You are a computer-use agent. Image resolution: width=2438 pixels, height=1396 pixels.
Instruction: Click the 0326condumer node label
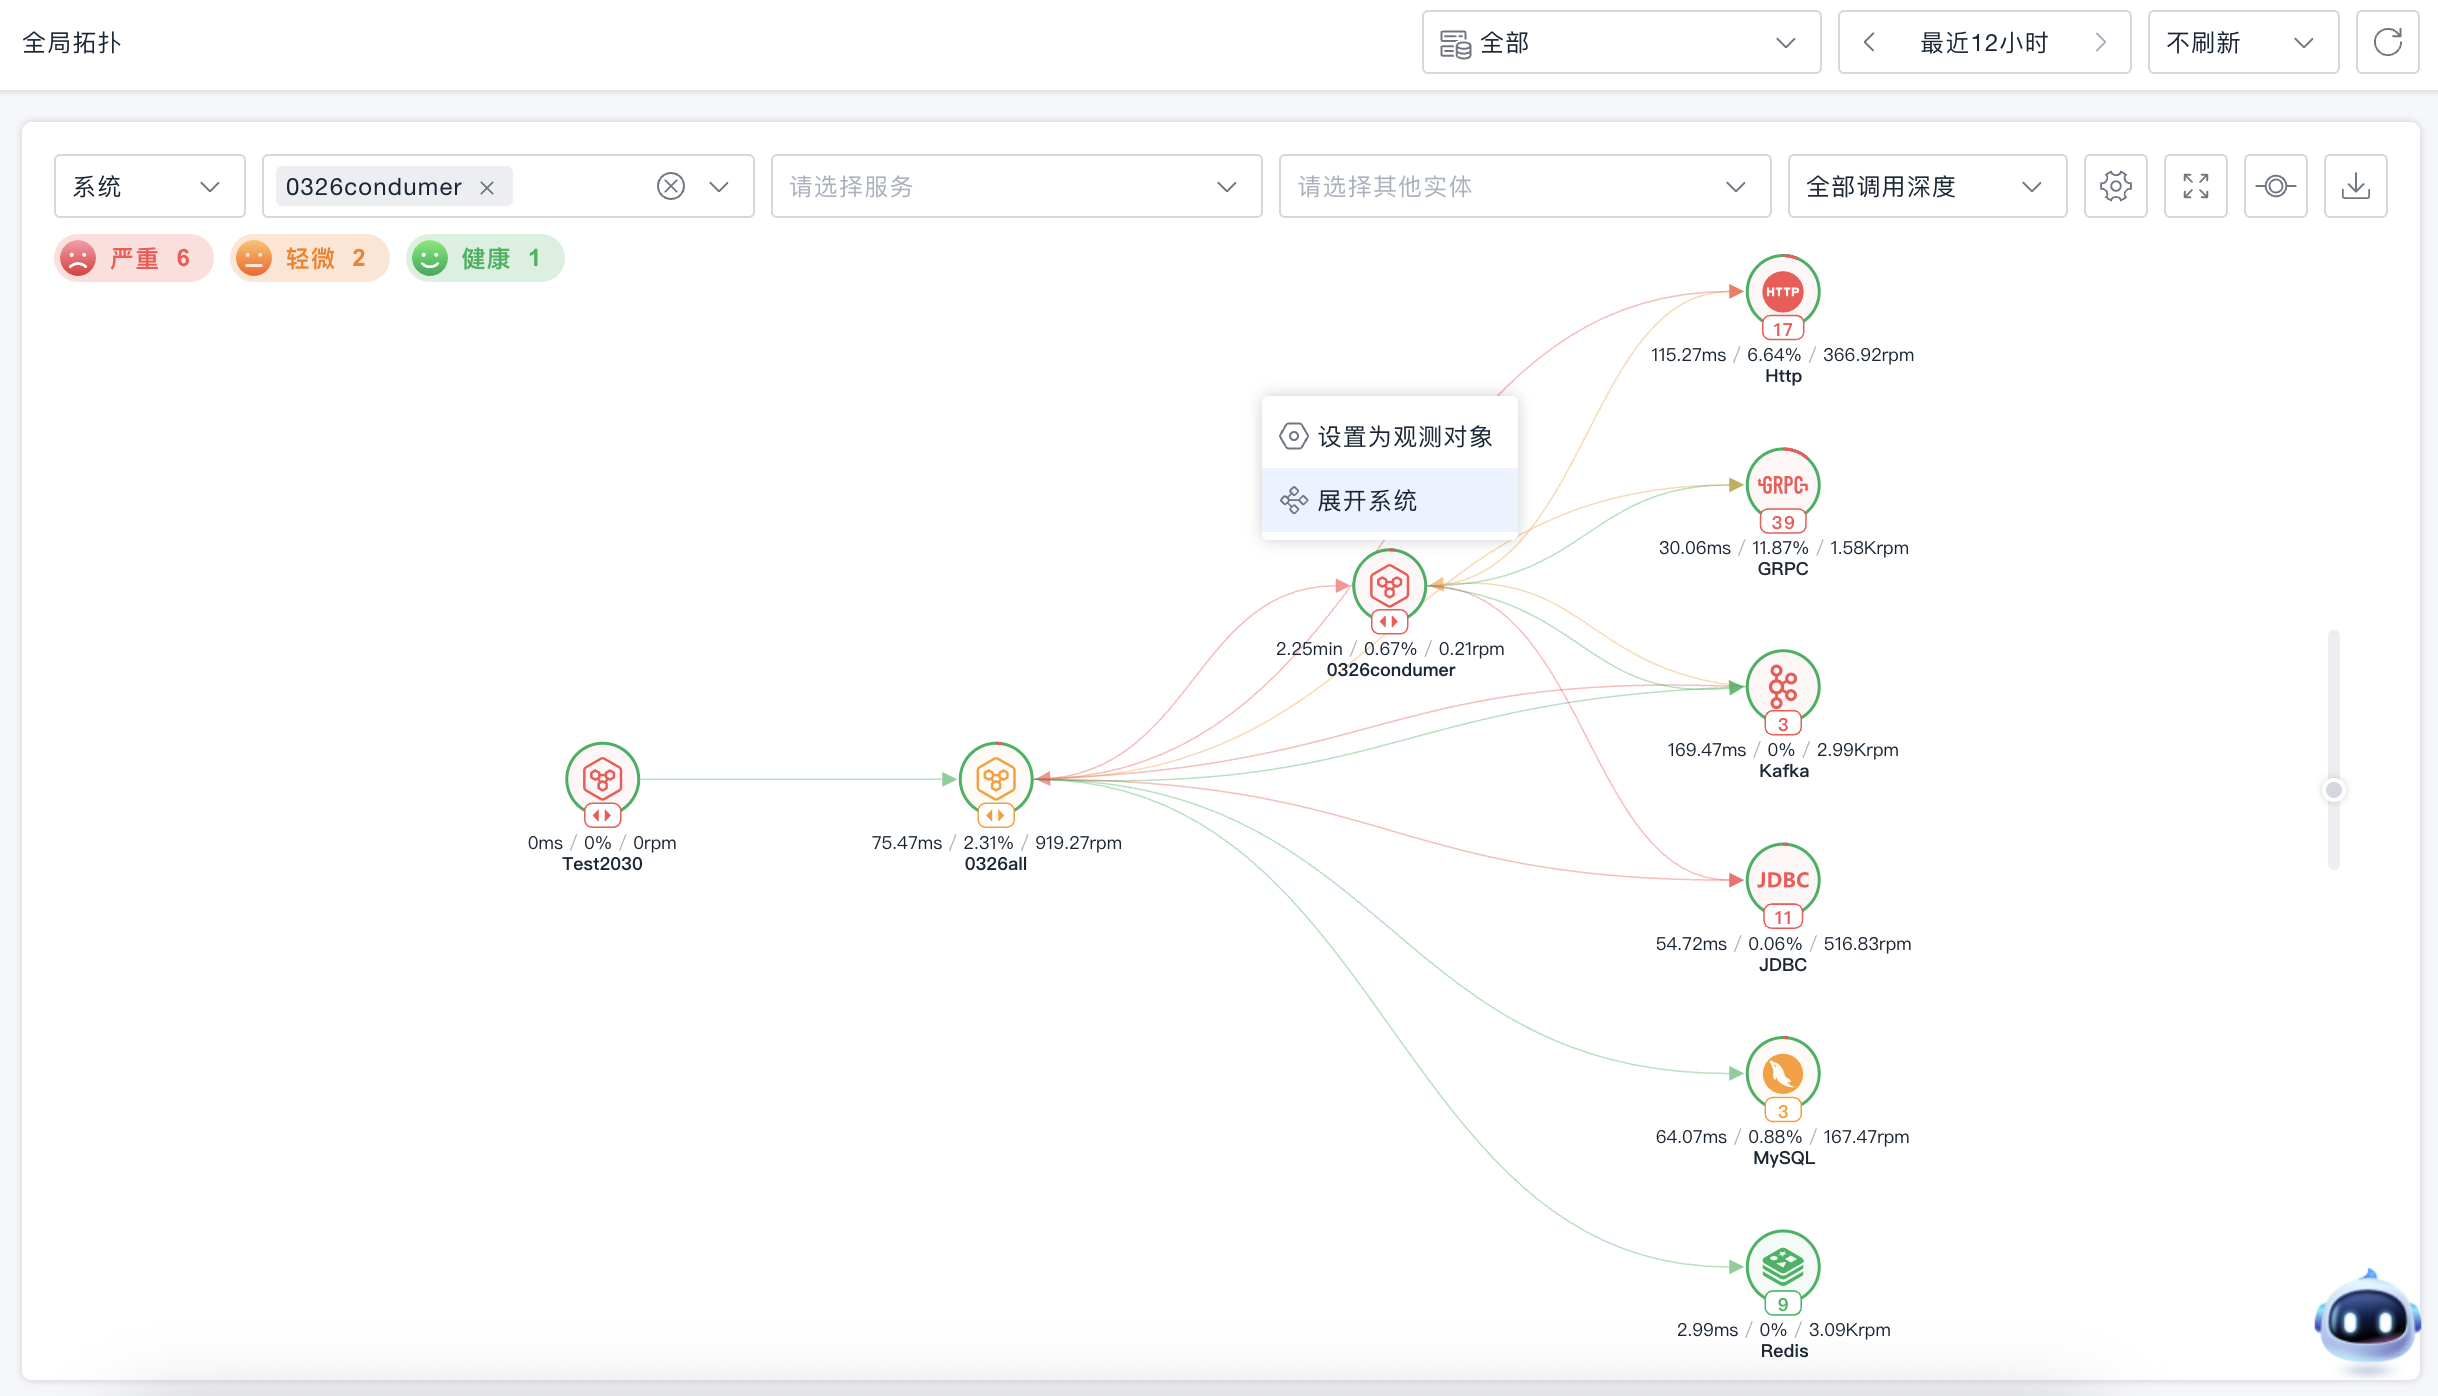(1390, 670)
